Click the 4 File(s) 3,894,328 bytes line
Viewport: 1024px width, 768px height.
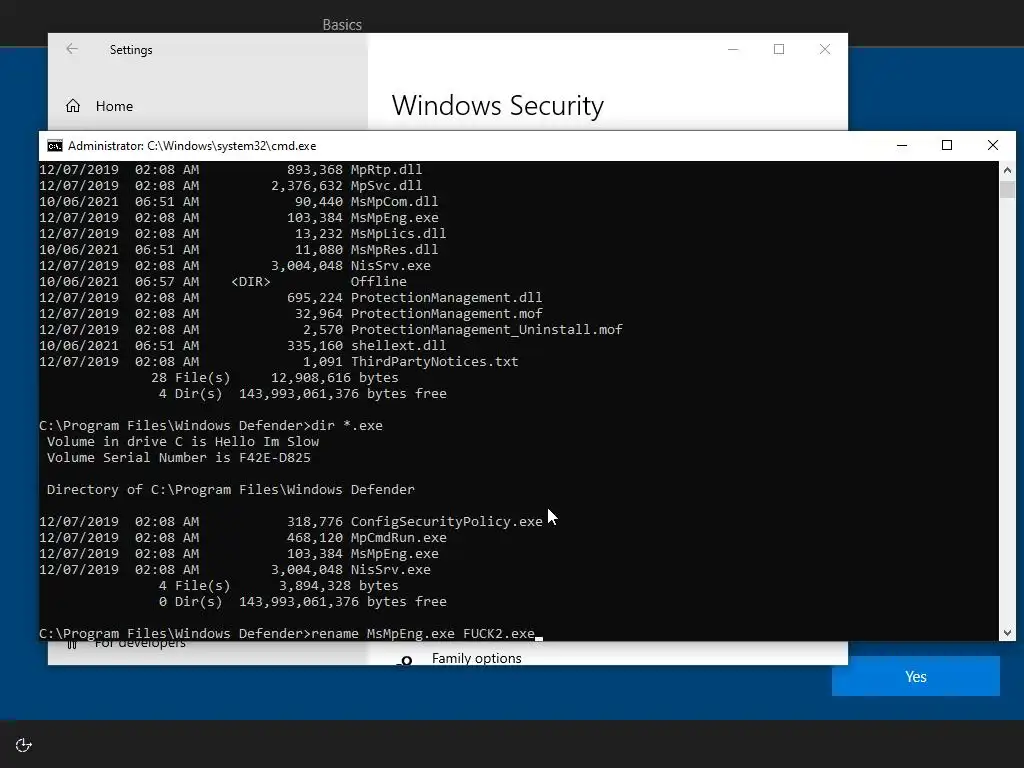[278, 586]
